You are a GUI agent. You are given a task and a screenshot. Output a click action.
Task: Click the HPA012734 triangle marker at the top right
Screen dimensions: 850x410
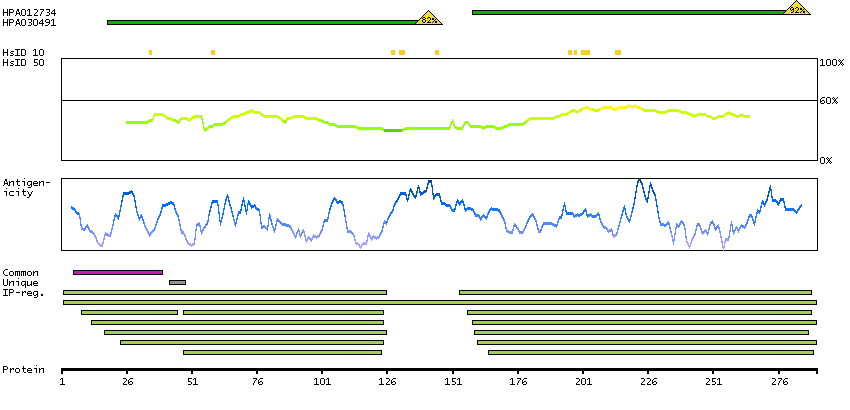tap(797, 9)
